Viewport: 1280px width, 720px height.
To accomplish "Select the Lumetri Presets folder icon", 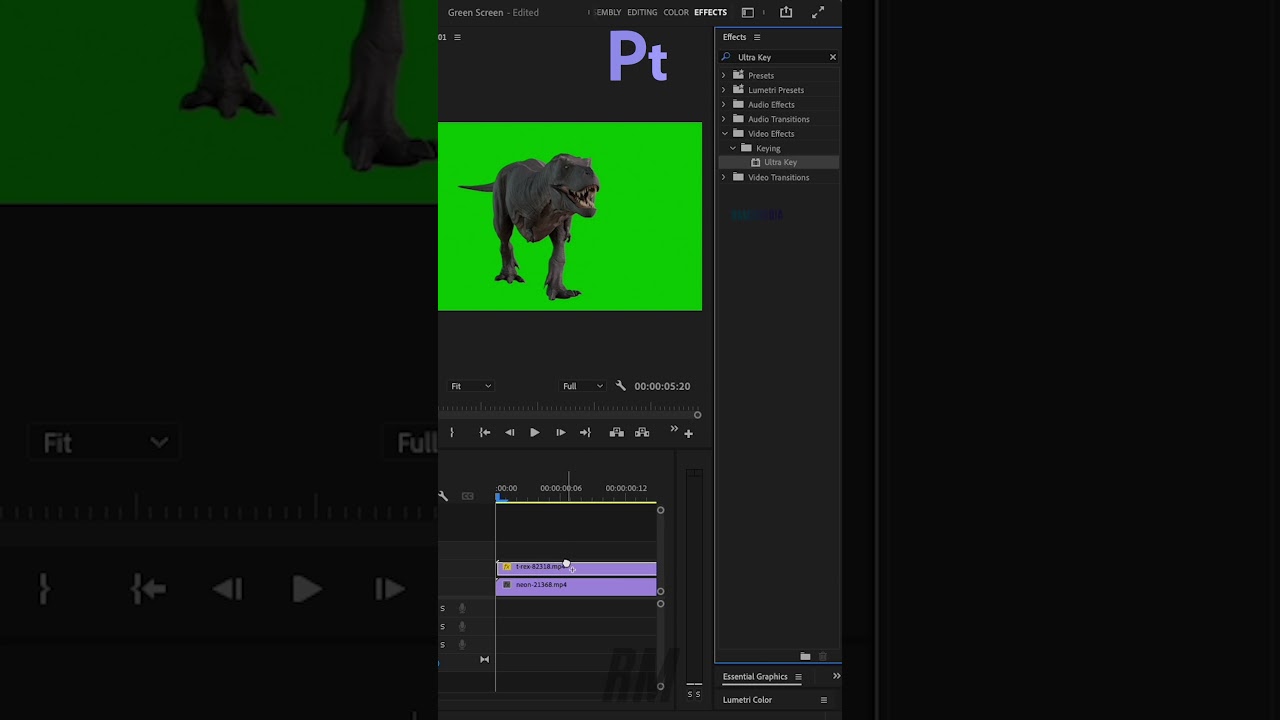I will point(738,90).
